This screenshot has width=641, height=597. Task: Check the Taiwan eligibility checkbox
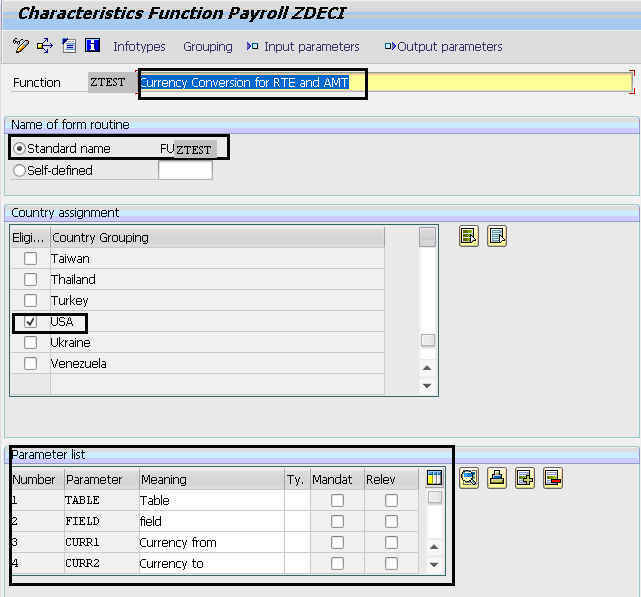[x=30, y=258]
